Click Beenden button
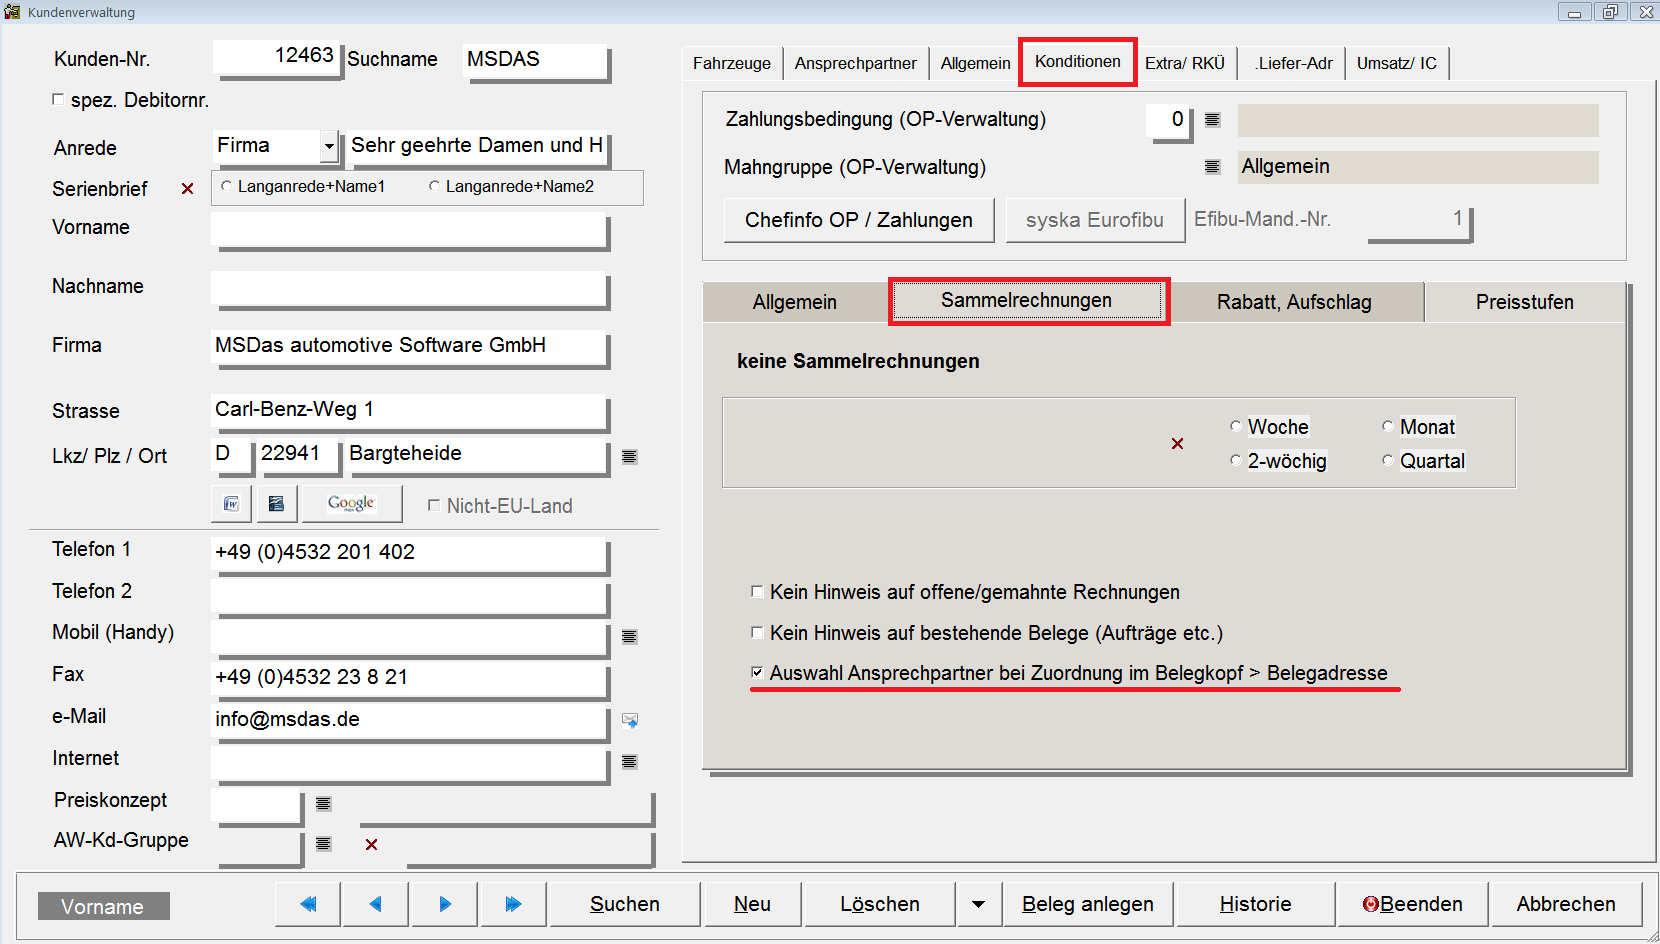 click(1413, 904)
